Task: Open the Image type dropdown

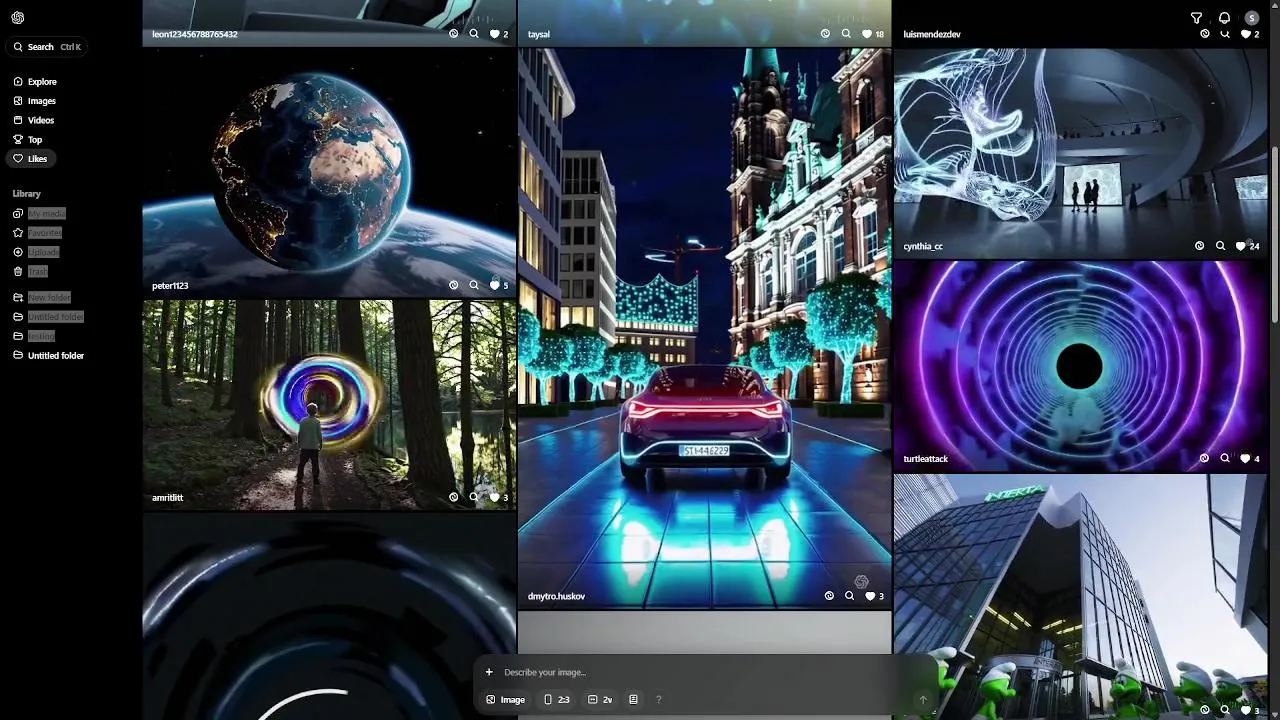Action: pyautogui.click(x=505, y=700)
